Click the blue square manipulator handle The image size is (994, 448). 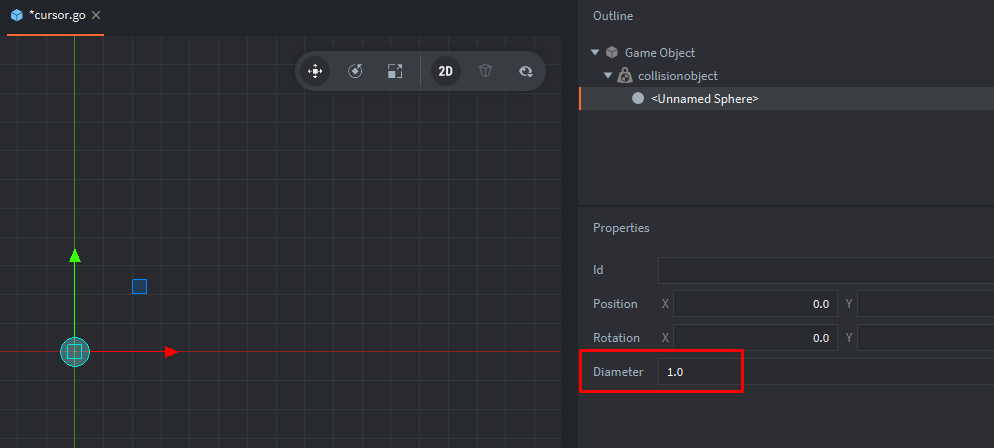[x=140, y=287]
